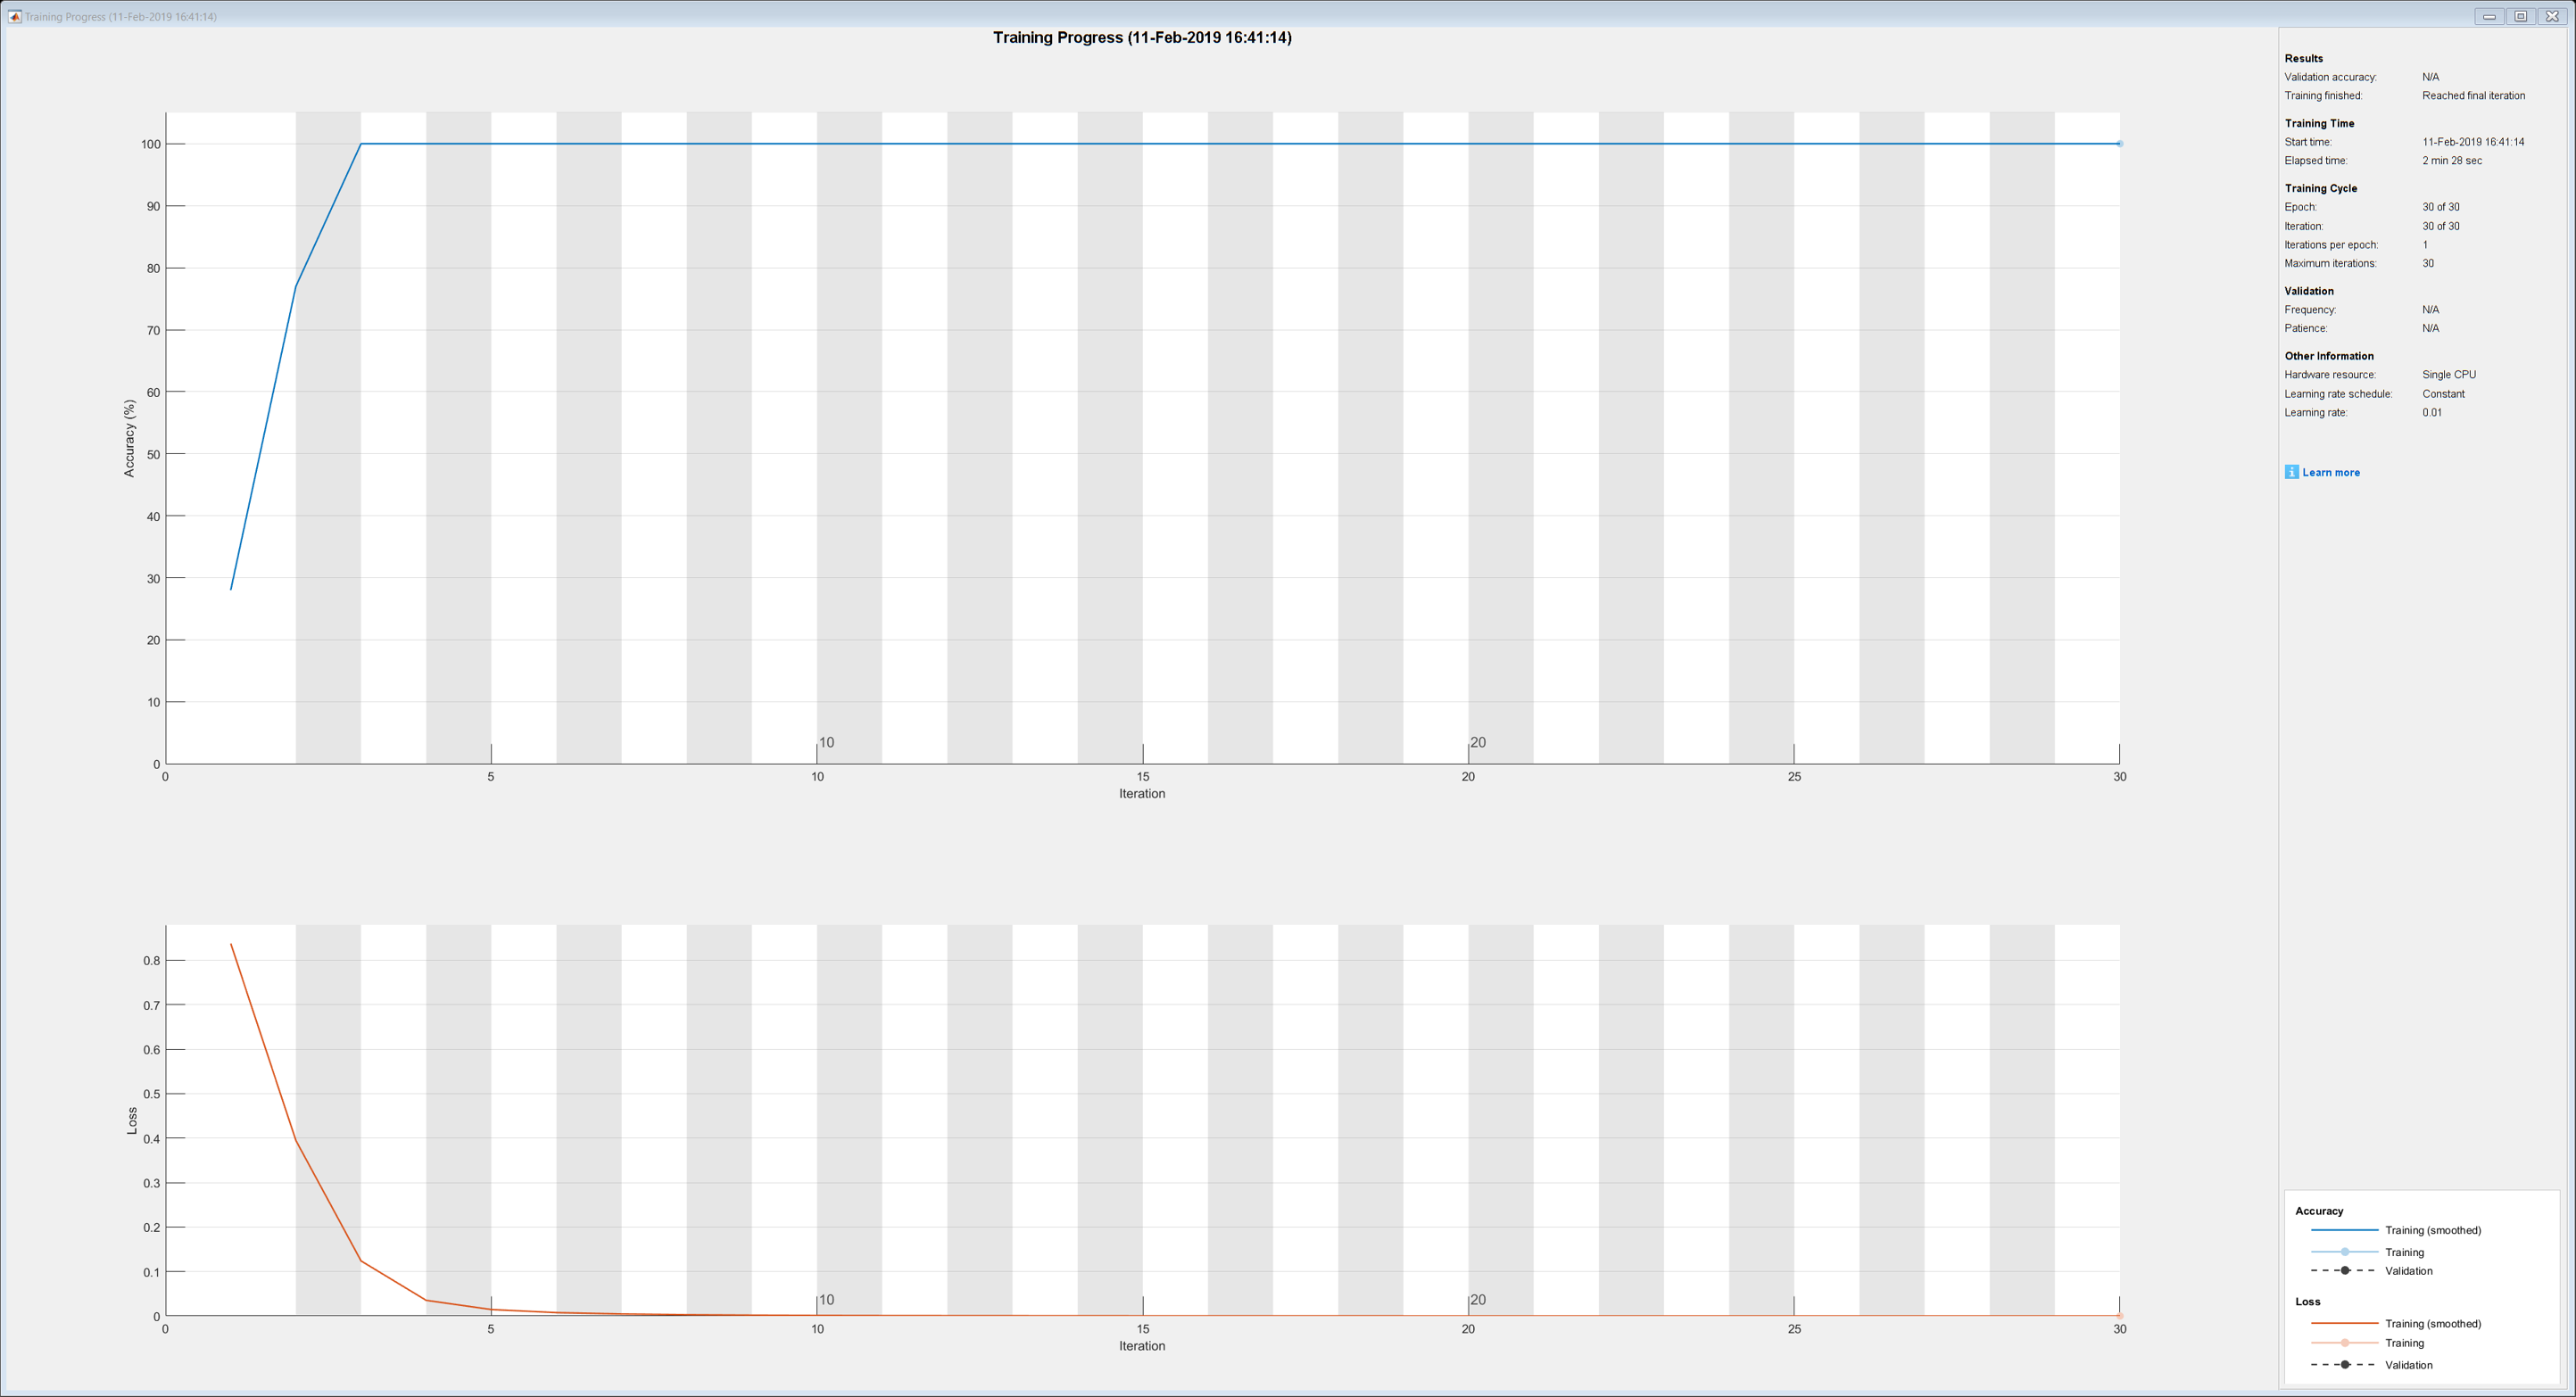The height and width of the screenshot is (1397, 2576).
Task: Click the MATLAB icon in the title bar
Action: click(14, 16)
